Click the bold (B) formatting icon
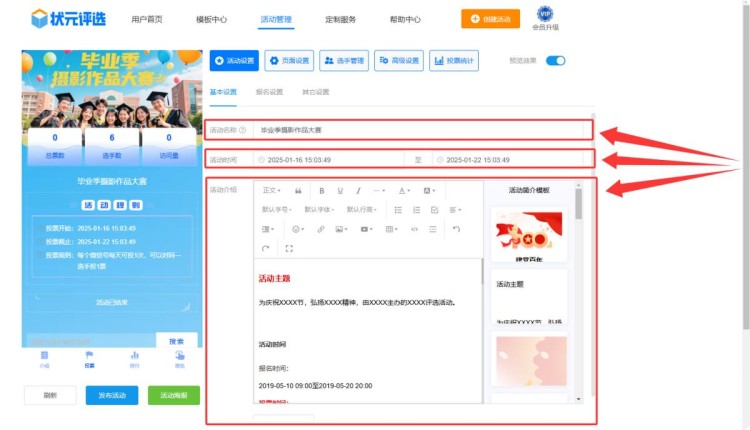Viewport: 750px width, 430px height. pos(322,190)
